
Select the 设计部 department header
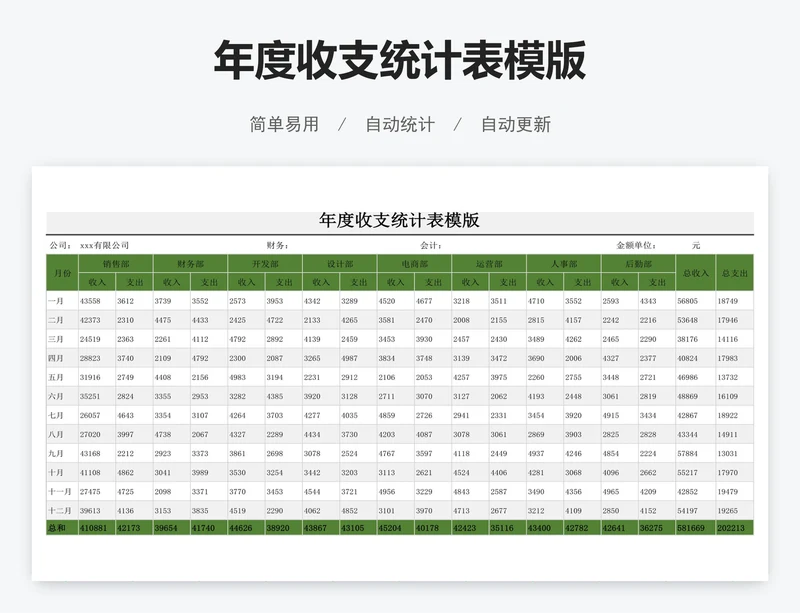(x=340, y=264)
